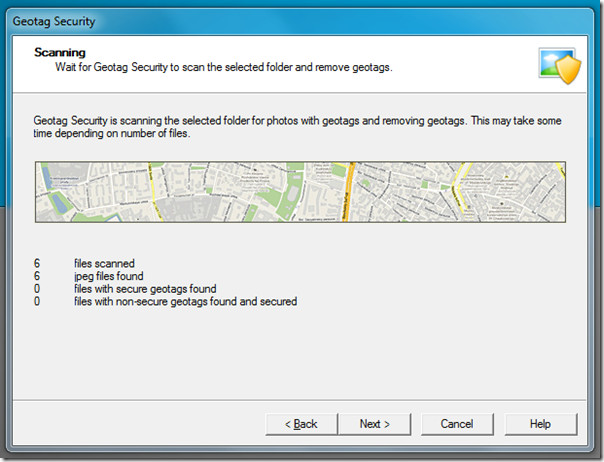The width and height of the screenshot is (604, 462).
Task: Click the 'Scanning' heading text
Action: (x=60, y=52)
